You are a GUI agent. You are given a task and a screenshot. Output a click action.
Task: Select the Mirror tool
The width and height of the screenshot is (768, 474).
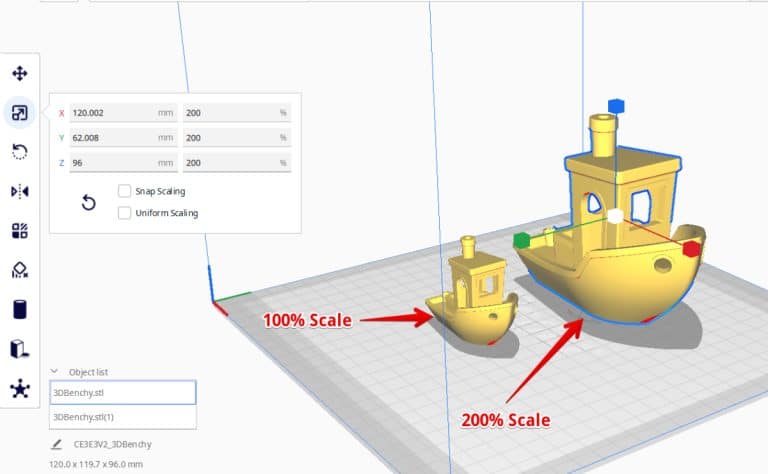click(19, 191)
